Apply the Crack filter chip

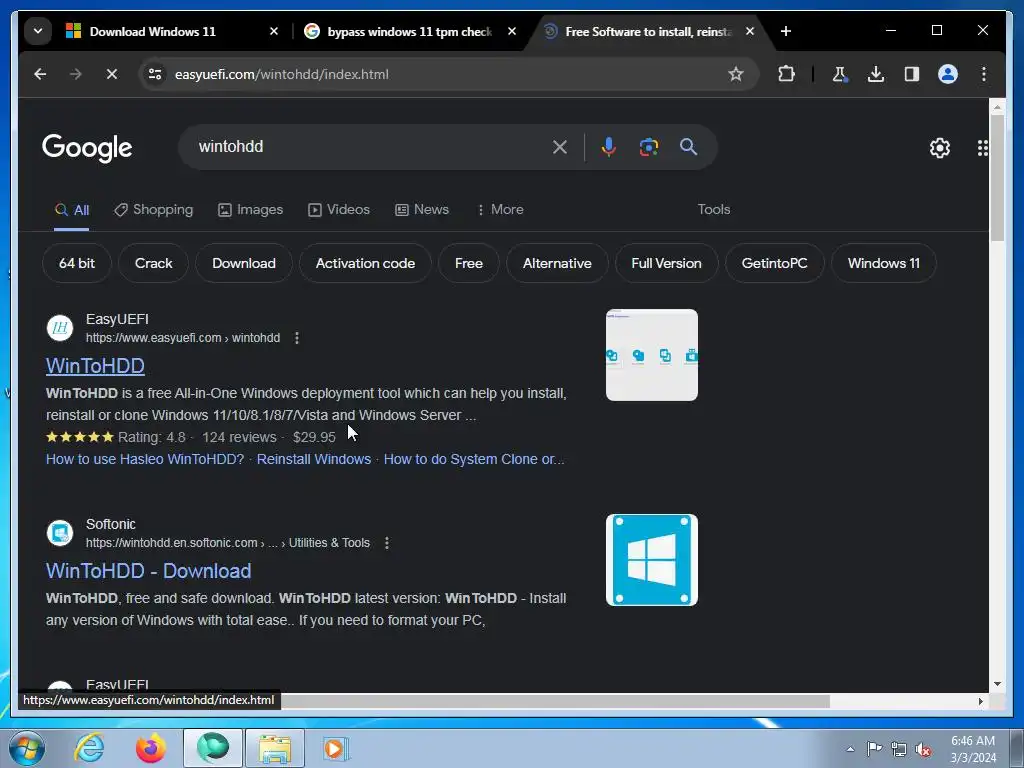coord(153,263)
